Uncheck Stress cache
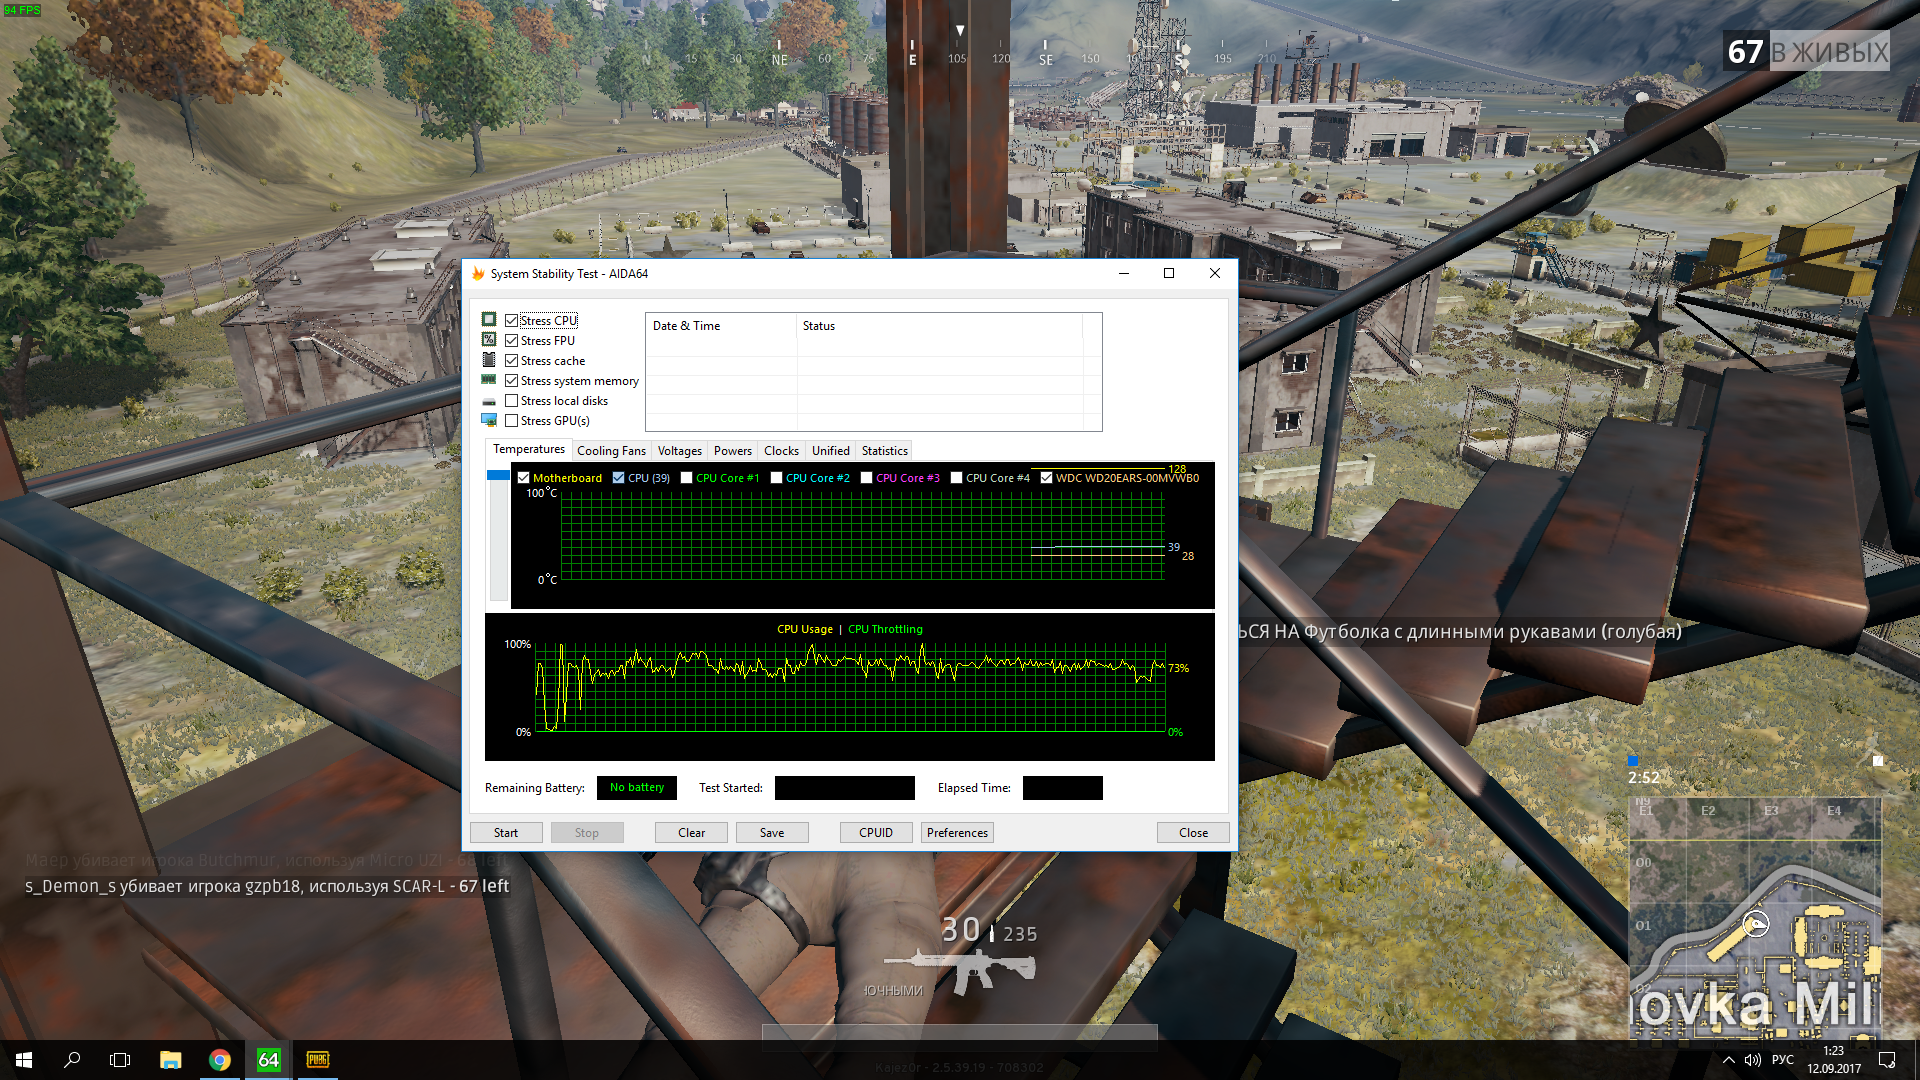The image size is (1920, 1080). pos(511,361)
